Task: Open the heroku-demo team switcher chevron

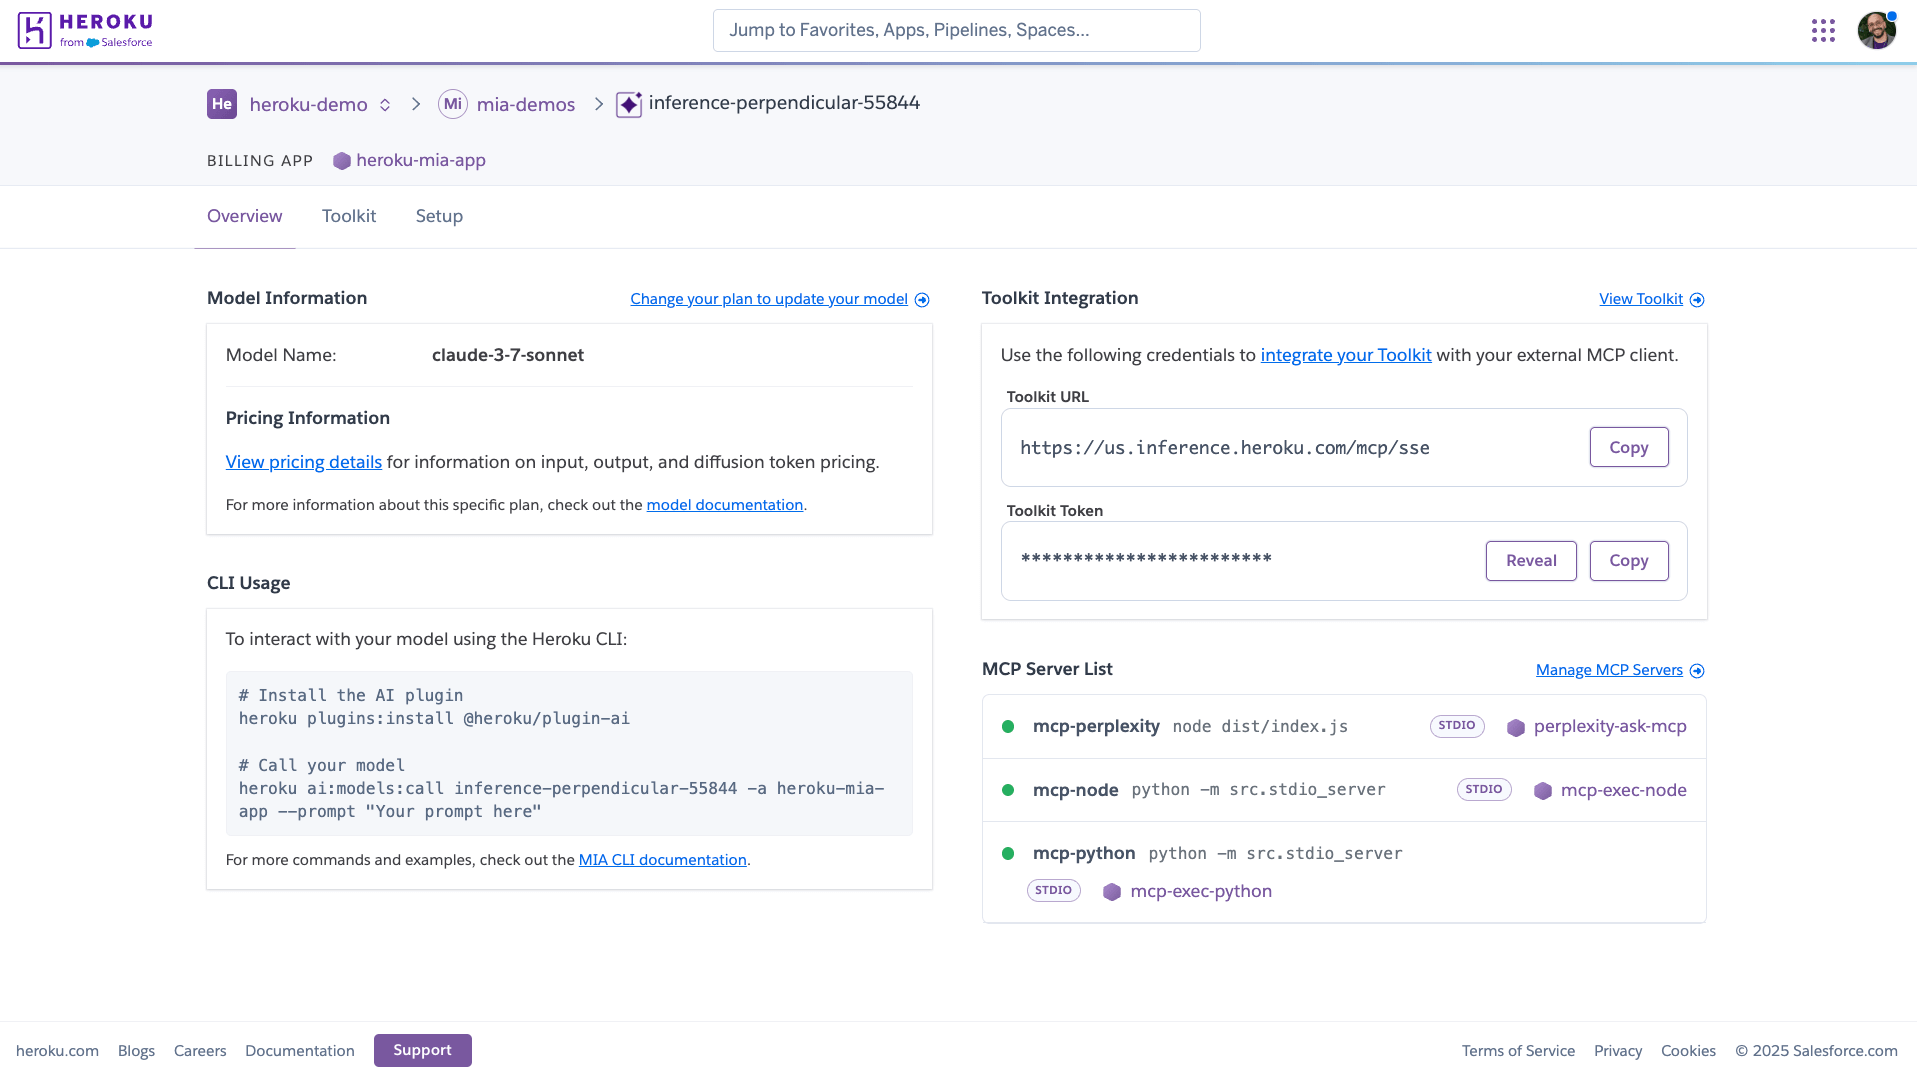Action: 384,104
